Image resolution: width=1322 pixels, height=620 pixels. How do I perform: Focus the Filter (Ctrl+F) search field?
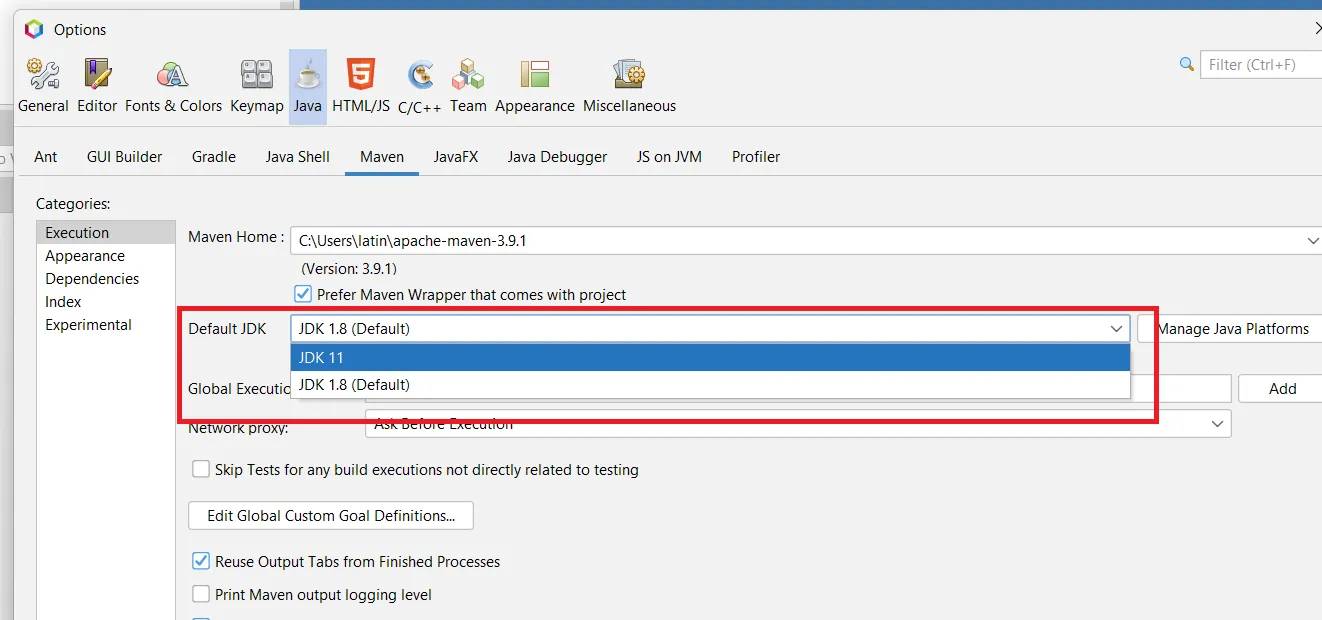click(1261, 64)
